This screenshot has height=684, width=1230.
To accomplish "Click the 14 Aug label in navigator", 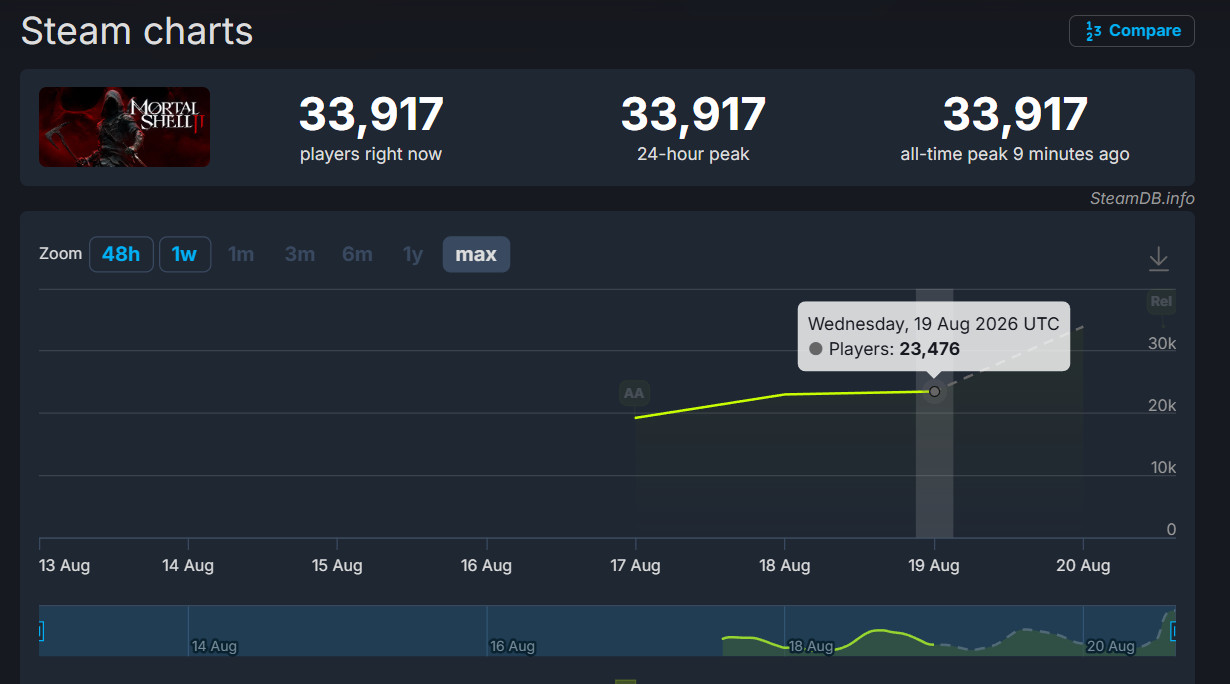I will pyautogui.click(x=214, y=646).
